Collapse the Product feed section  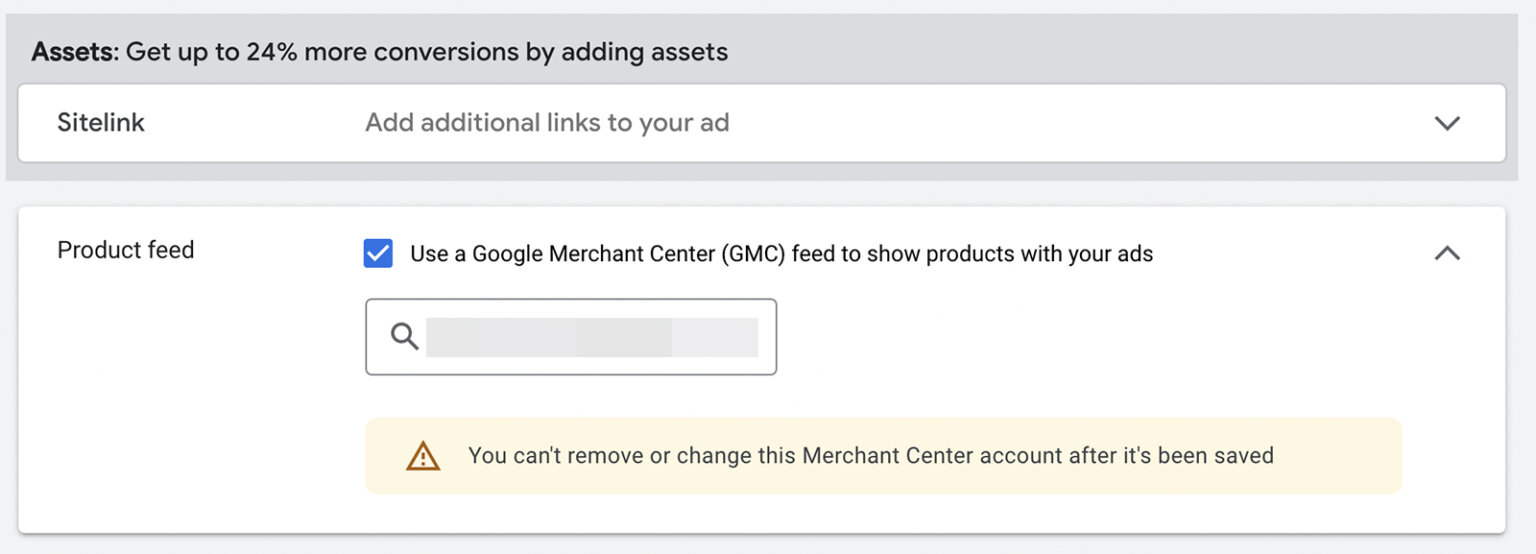(x=1447, y=254)
